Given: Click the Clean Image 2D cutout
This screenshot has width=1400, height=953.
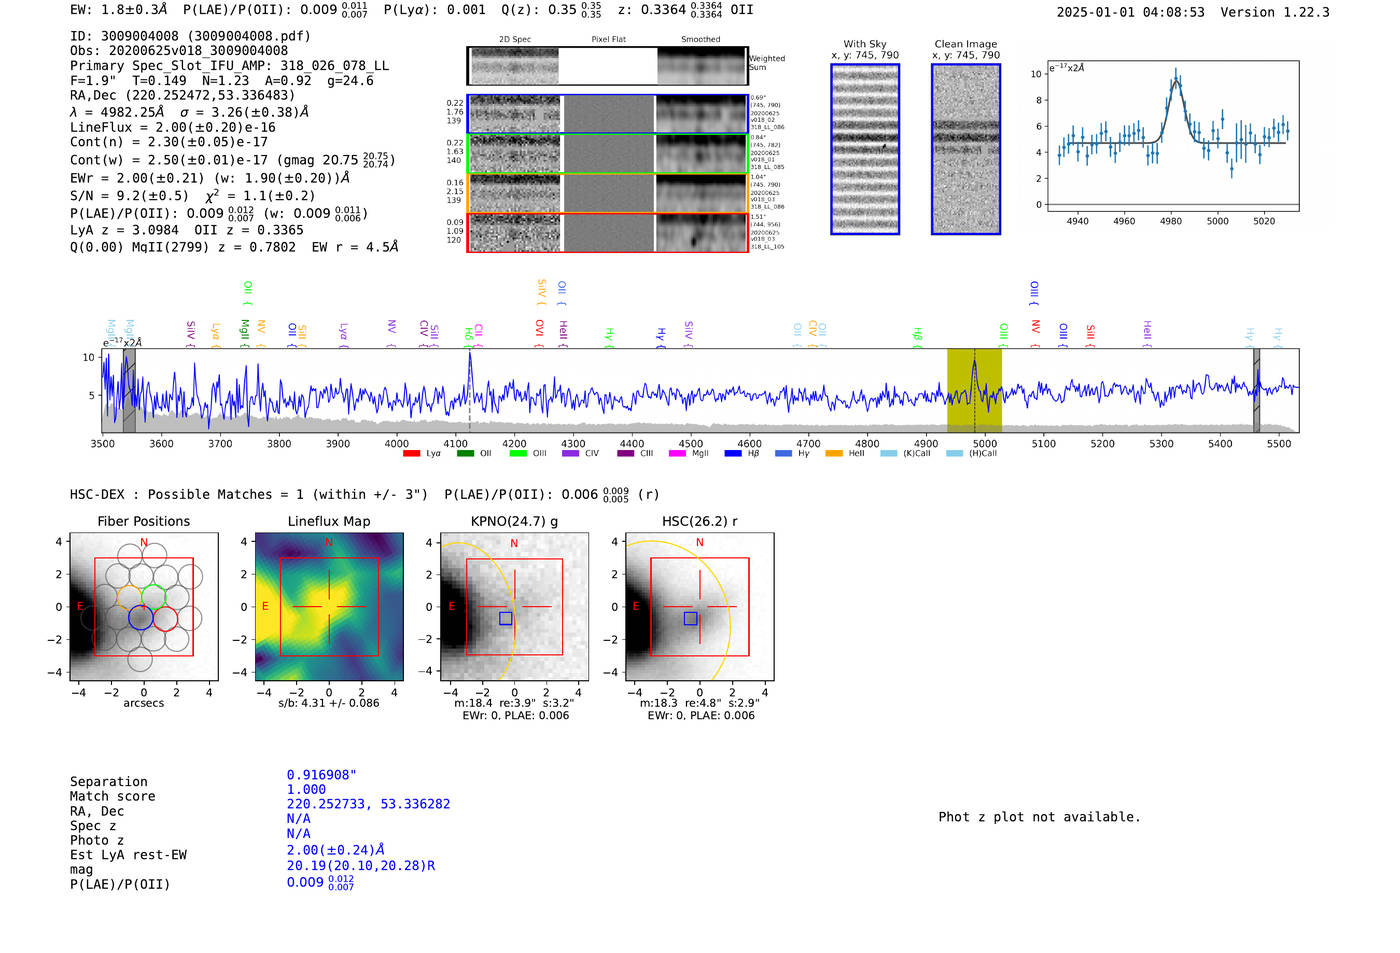Looking at the screenshot, I should [x=966, y=149].
